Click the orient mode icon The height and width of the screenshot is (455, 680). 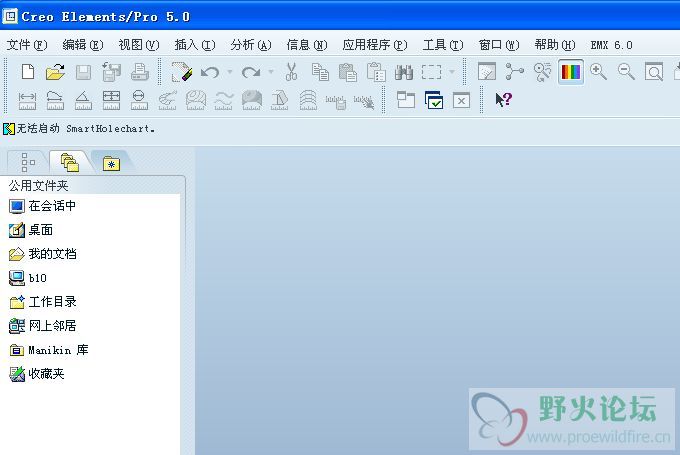click(542, 72)
